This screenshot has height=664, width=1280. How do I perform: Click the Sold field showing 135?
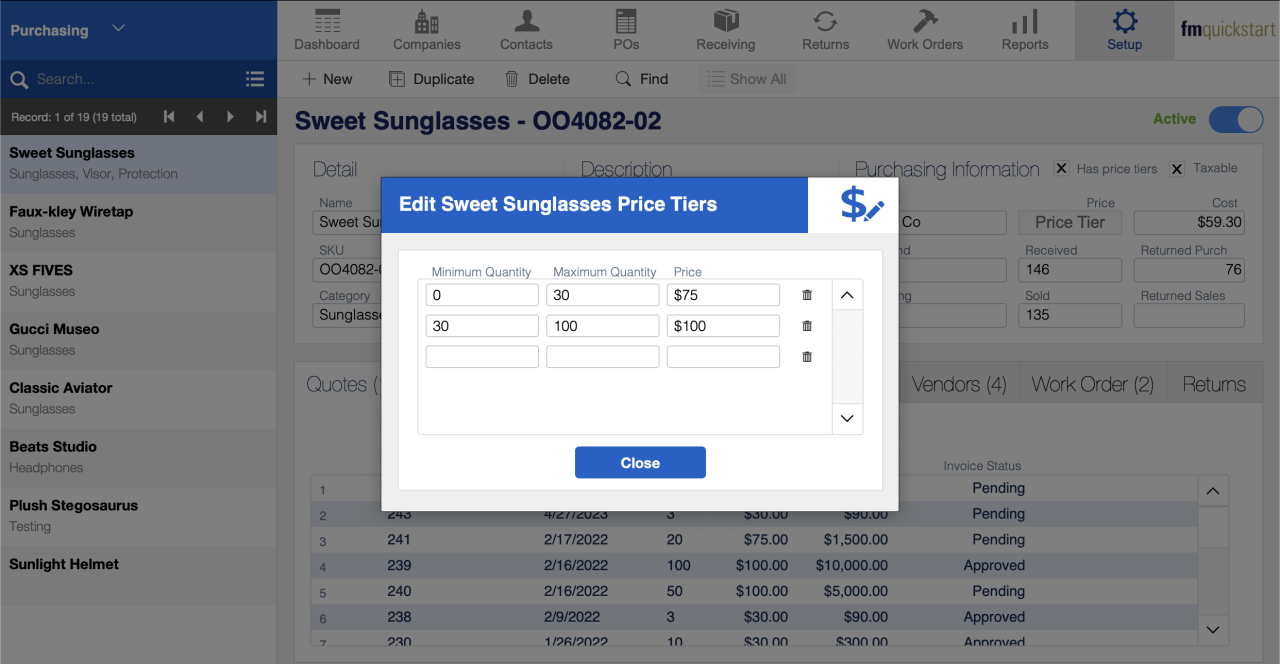pyautogui.click(x=1071, y=315)
